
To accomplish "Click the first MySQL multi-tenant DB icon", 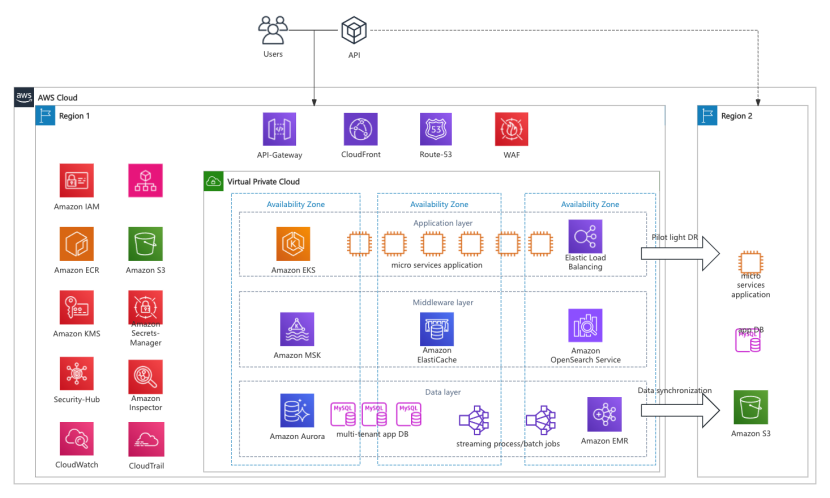I will click(343, 414).
